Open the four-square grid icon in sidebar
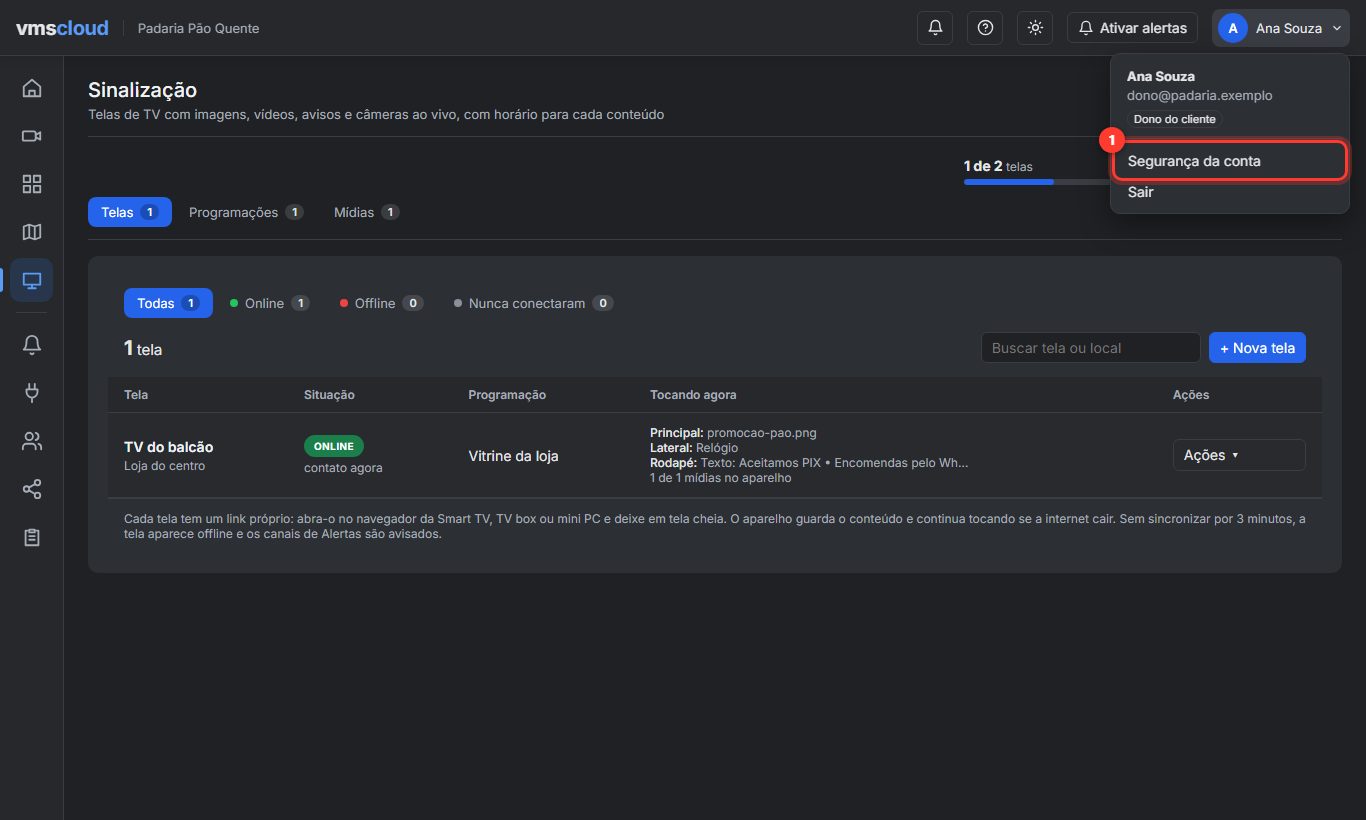 coord(32,184)
